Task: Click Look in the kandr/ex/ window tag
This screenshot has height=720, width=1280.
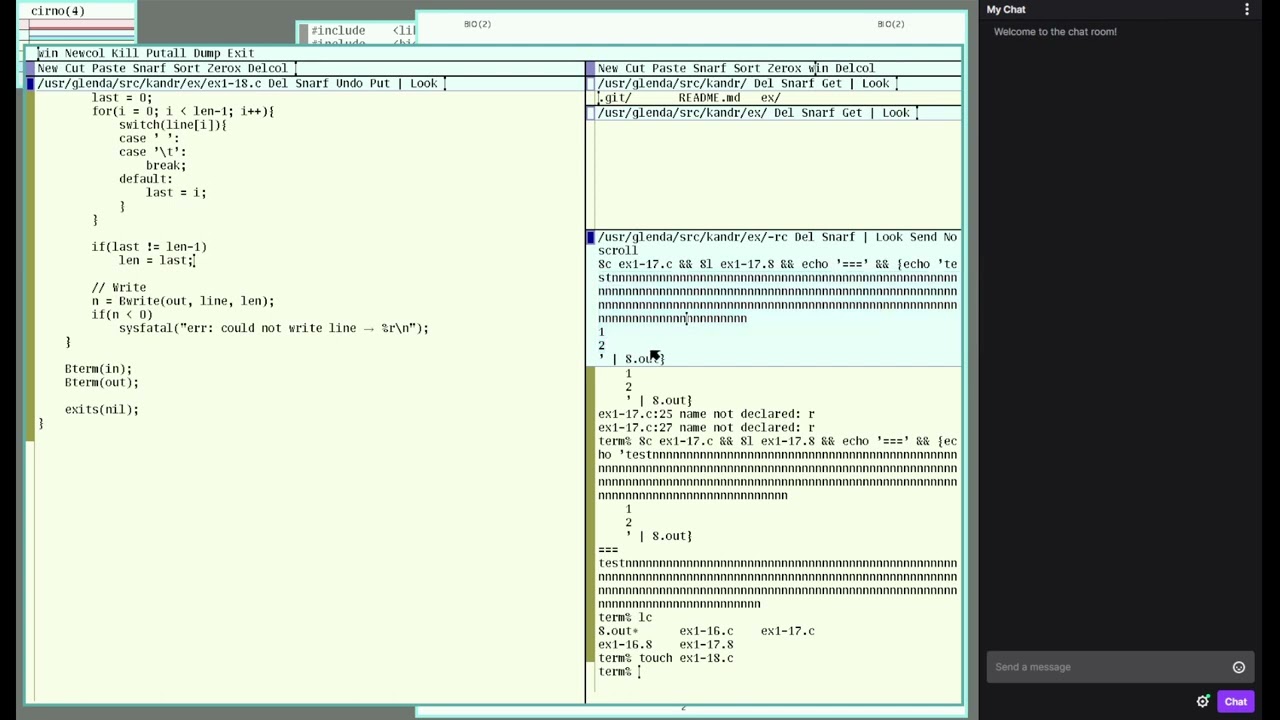Action: click(896, 113)
